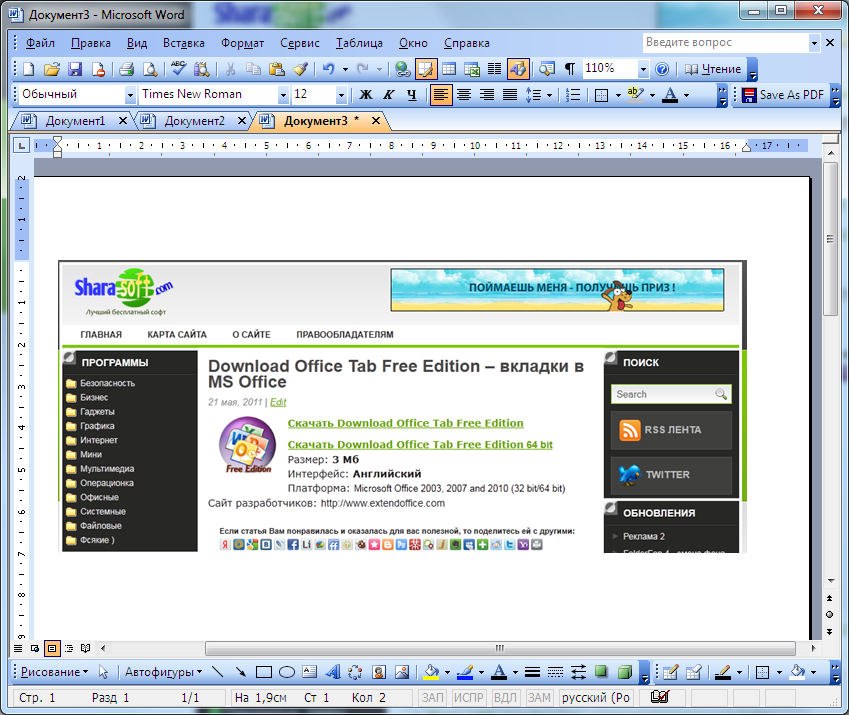This screenshot has height=715, width=849.
Task: Click the ПРАВООБЛАДАТЕЛЯМ text in the picture
Action: (344, 334)
